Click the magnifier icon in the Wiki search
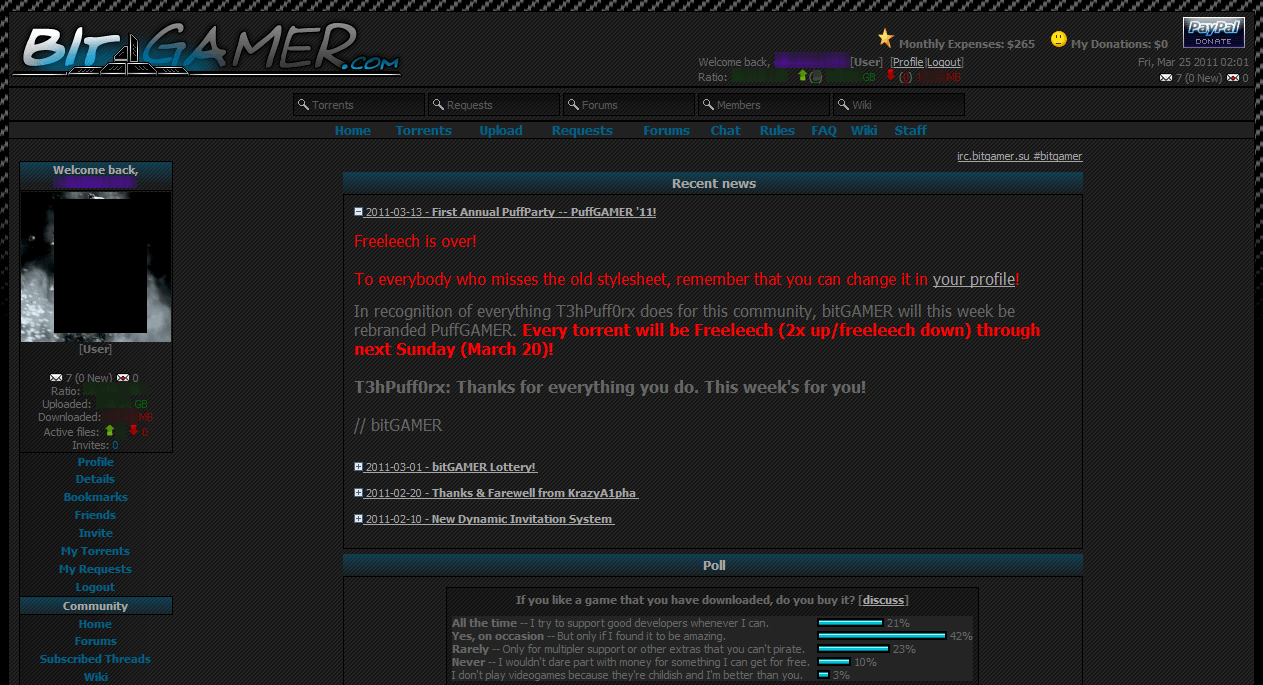1263x685 pixels. pyautogui.click(x=843, y=104)
